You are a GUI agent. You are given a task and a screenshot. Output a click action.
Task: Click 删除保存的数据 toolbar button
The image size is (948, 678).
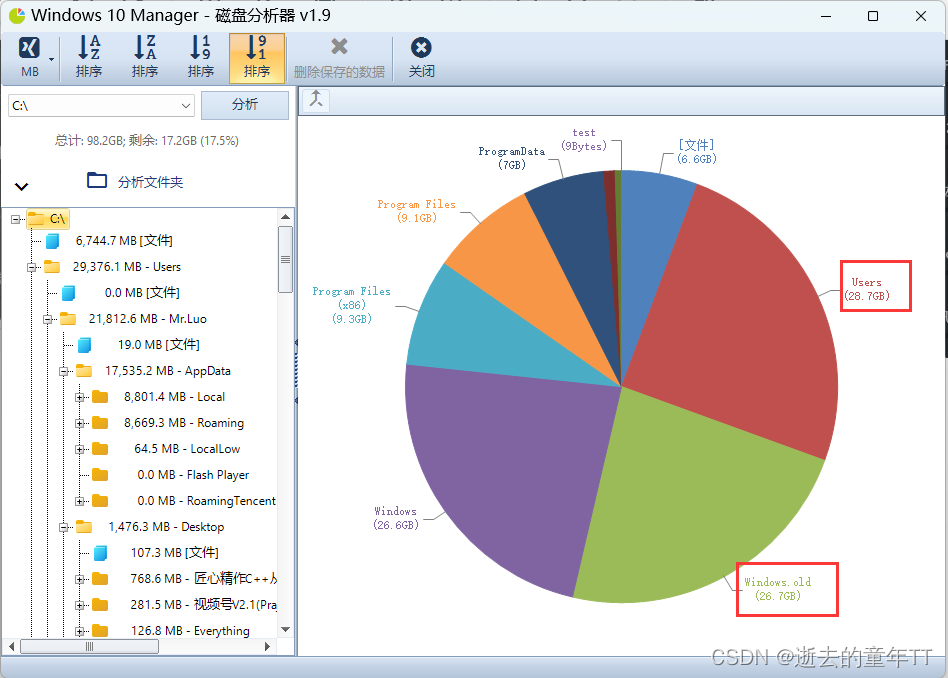[x=339, y=57]
